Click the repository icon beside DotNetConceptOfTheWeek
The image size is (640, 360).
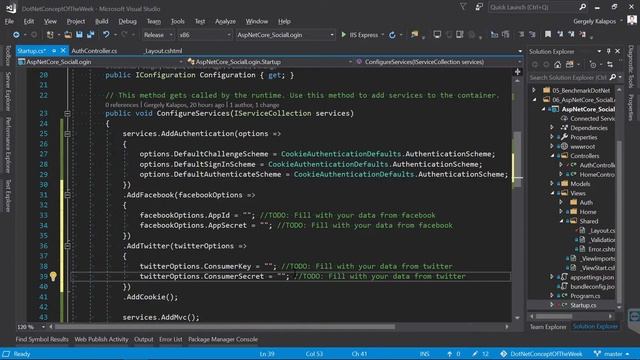504,354
